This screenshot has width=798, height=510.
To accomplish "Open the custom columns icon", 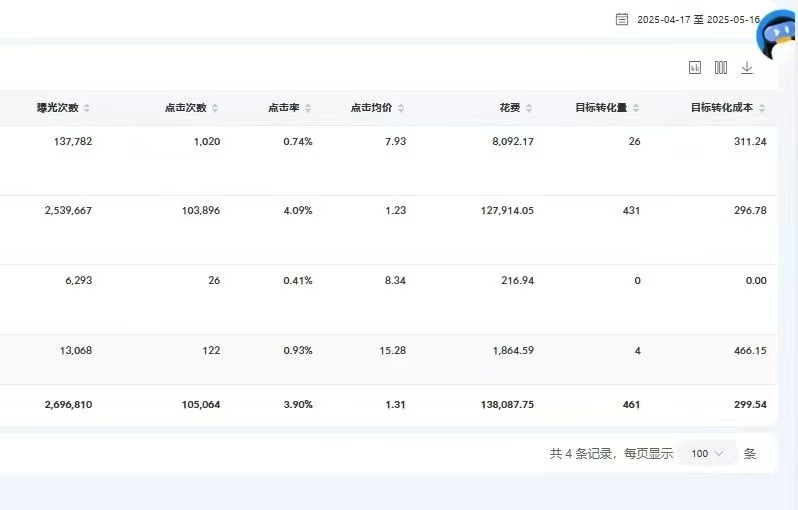I will coord(721,67).
